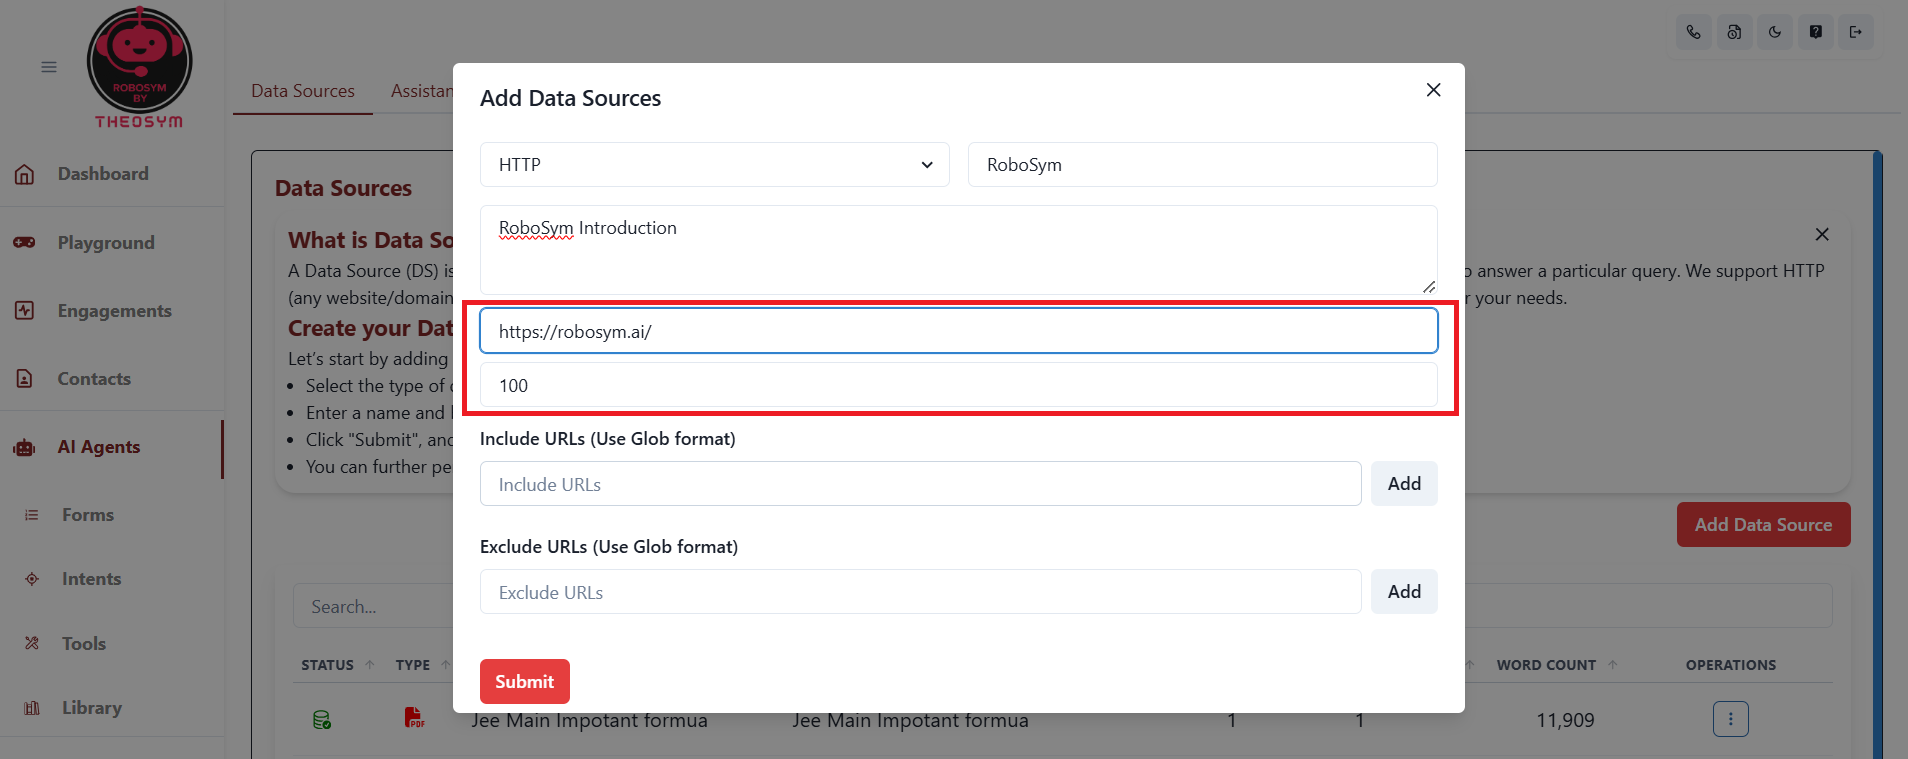Switch to the Assistants tab
Screen dimensions: 1908x759
421,91
